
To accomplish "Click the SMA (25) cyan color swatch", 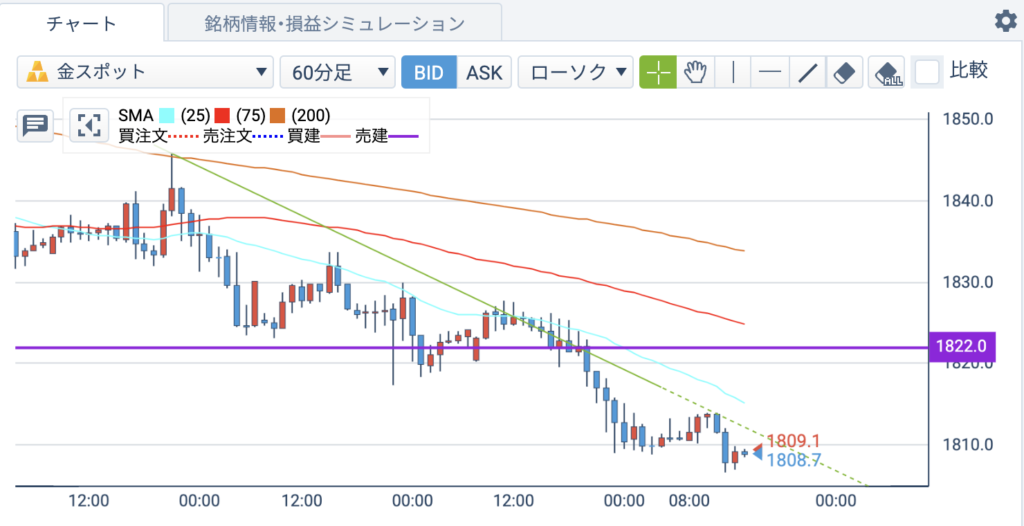I will click(x=167, y=116).
